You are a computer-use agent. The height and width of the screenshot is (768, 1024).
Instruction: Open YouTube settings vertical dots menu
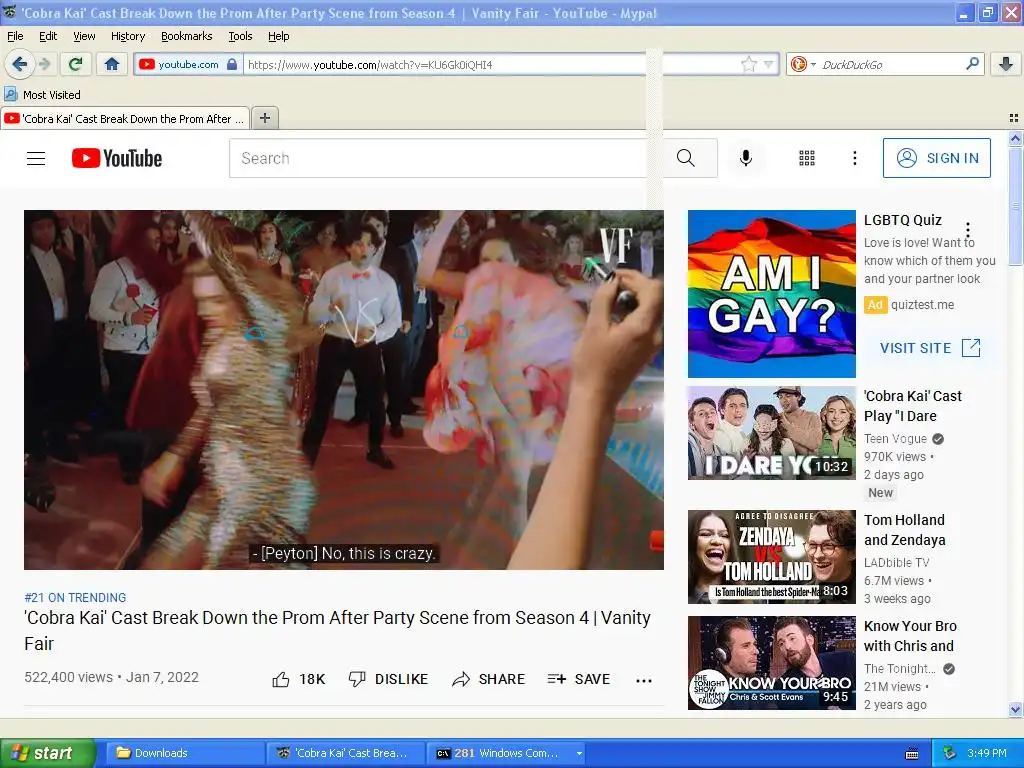click(x=854, y=158)
